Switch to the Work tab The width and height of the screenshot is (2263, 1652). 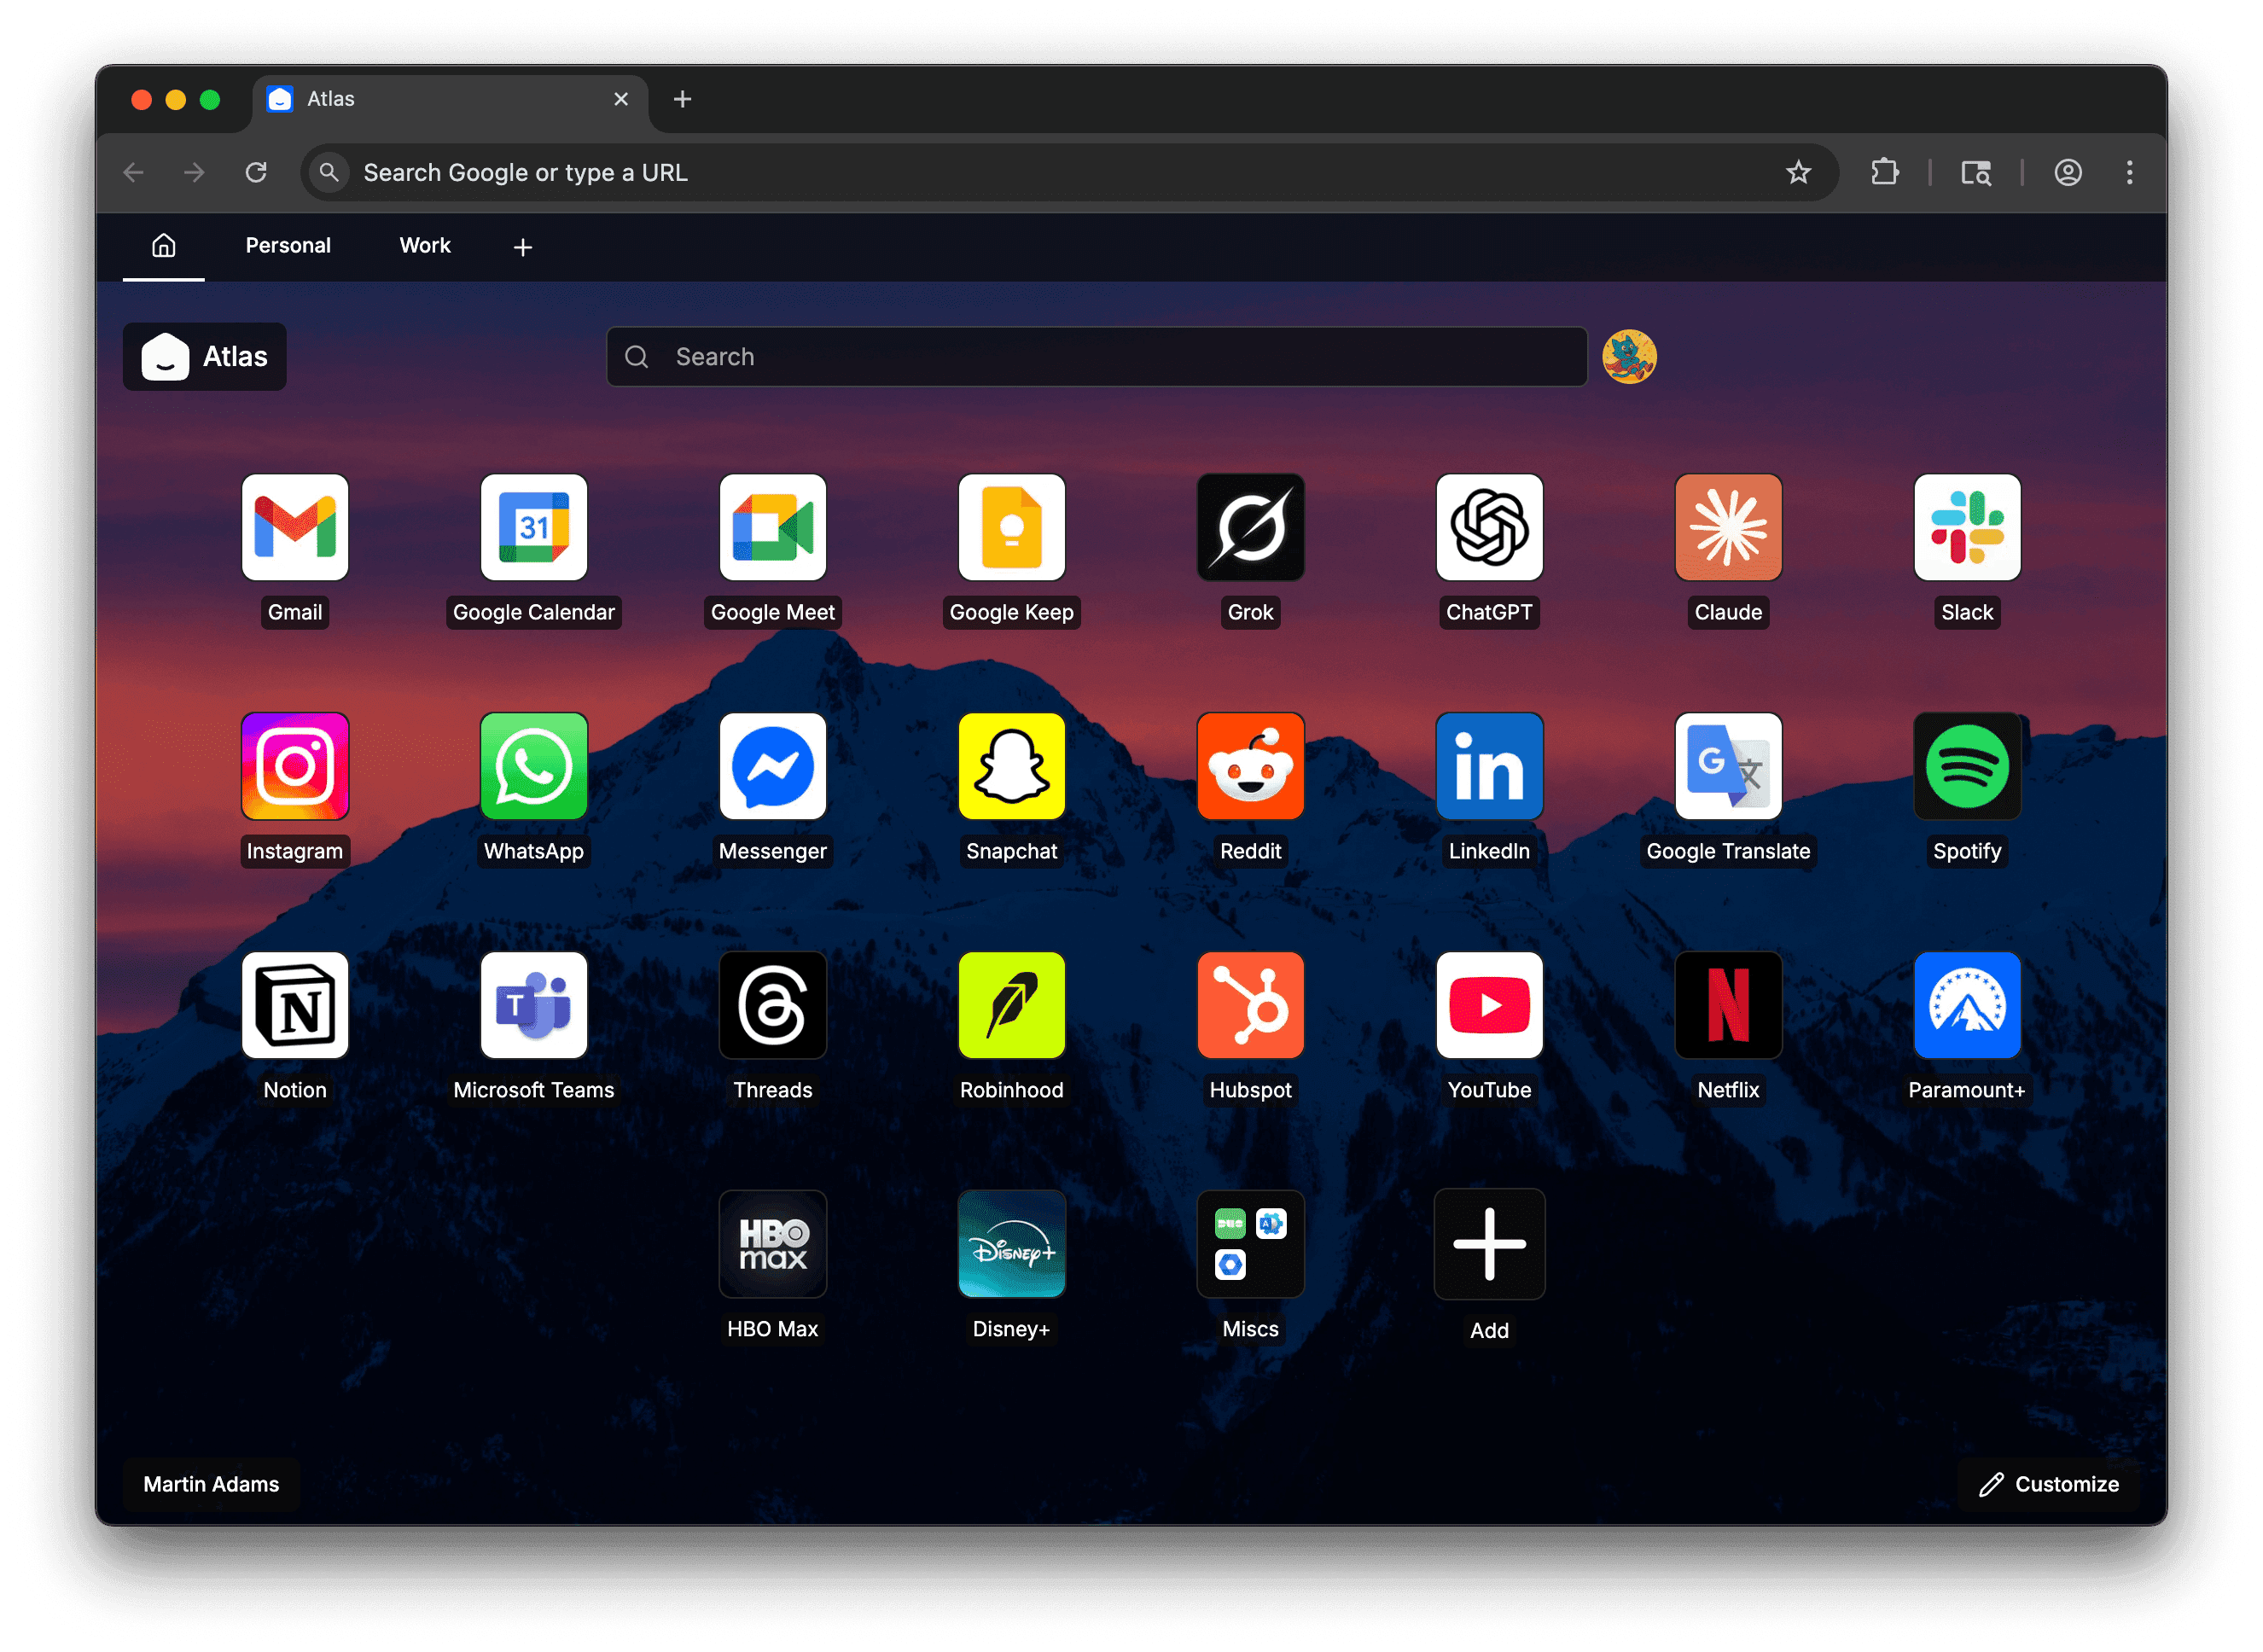pos(425,246)
